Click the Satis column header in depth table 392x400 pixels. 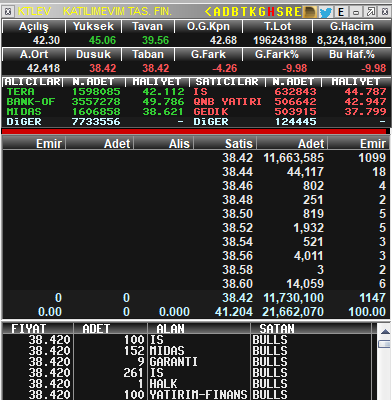[225, 144]
